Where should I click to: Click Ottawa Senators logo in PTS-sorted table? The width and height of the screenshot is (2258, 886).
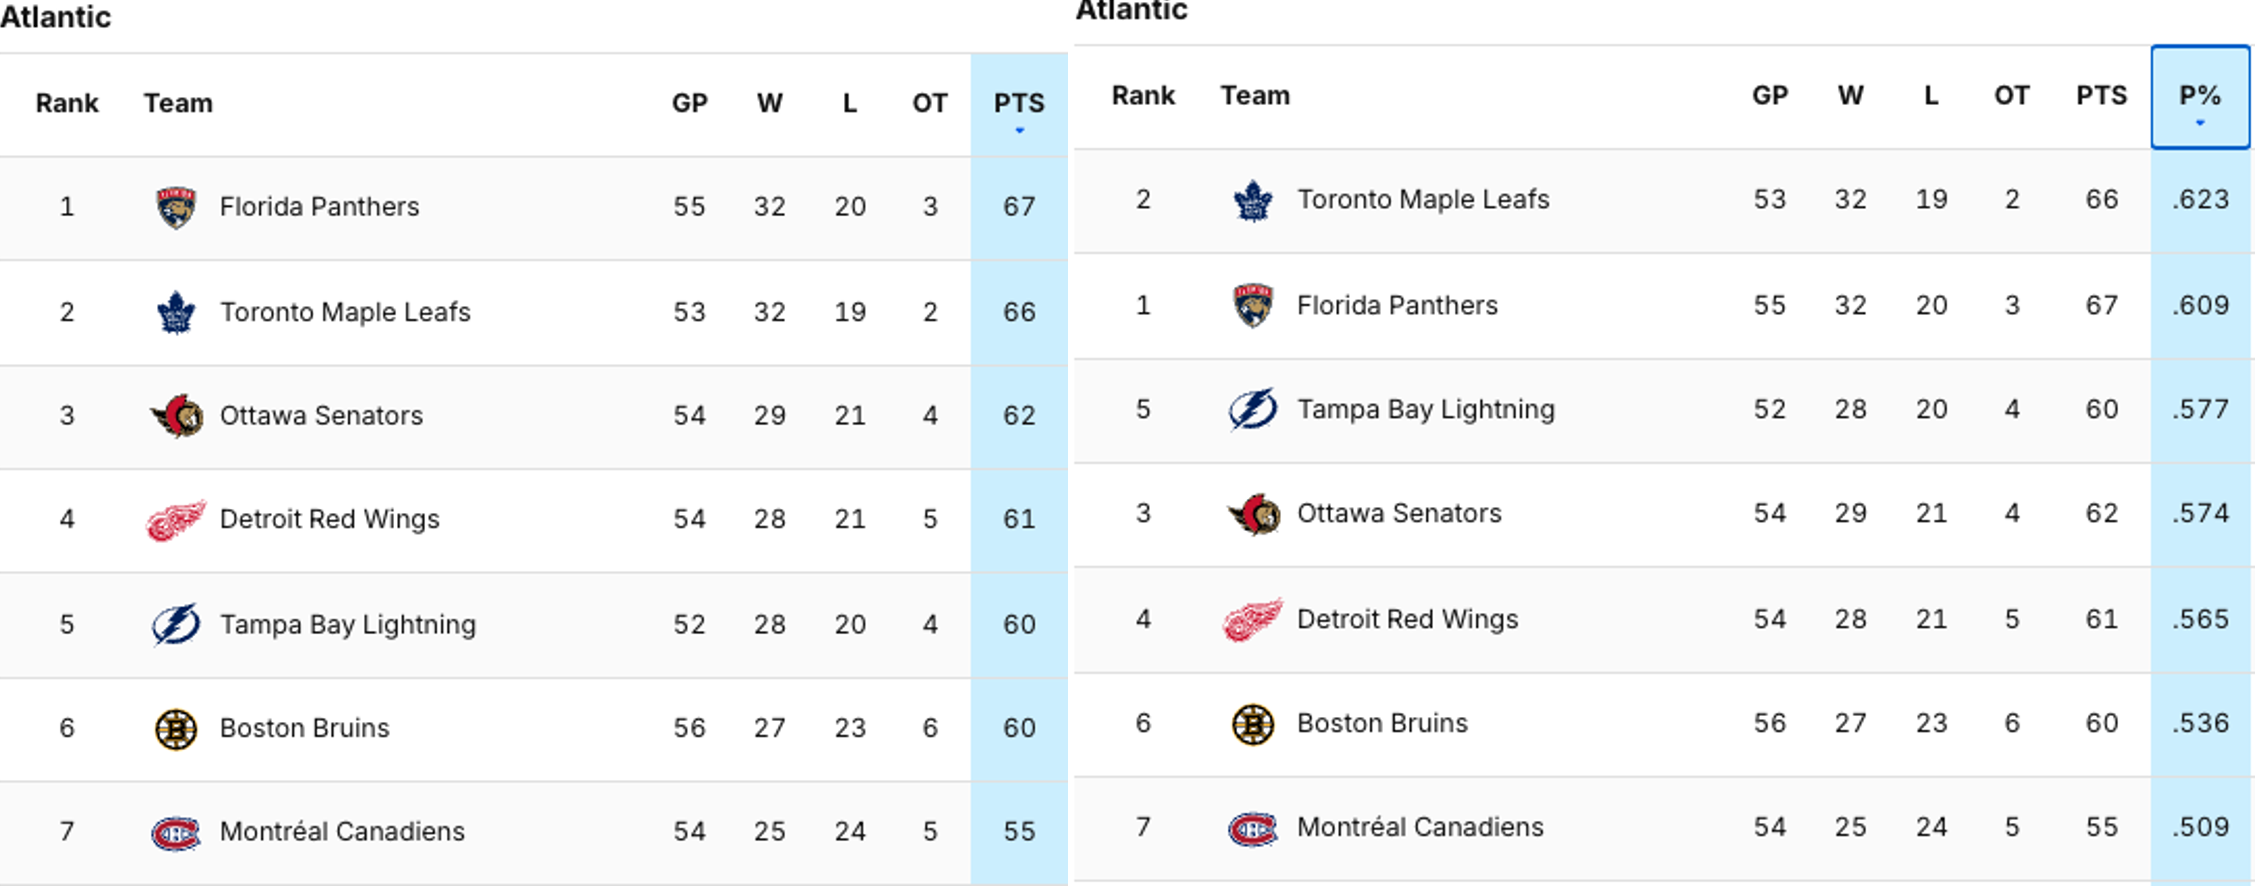coord(177,416)
